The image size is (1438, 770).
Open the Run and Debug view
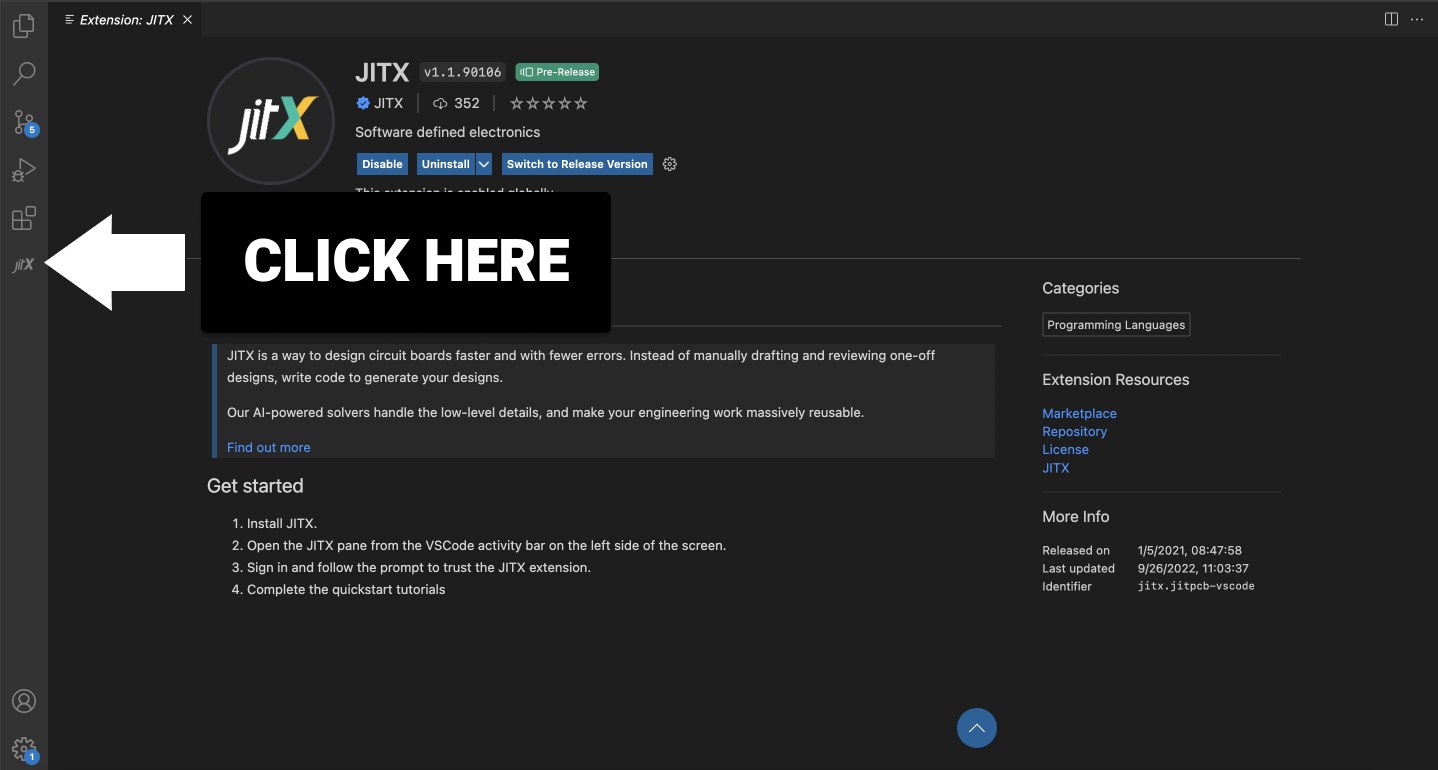[x=24, y=170]
